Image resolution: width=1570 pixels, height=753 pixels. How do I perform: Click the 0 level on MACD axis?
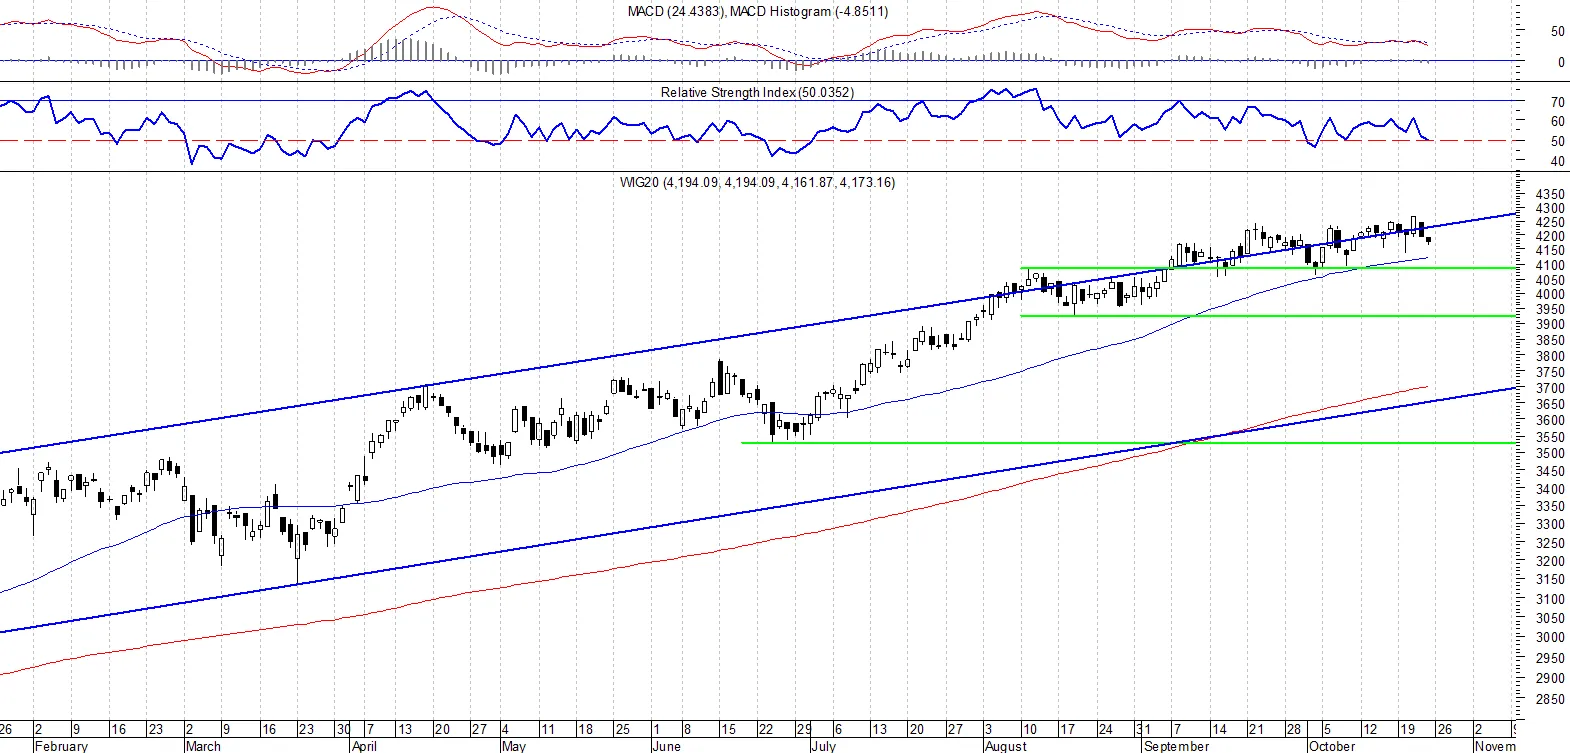pos(1561,62)
